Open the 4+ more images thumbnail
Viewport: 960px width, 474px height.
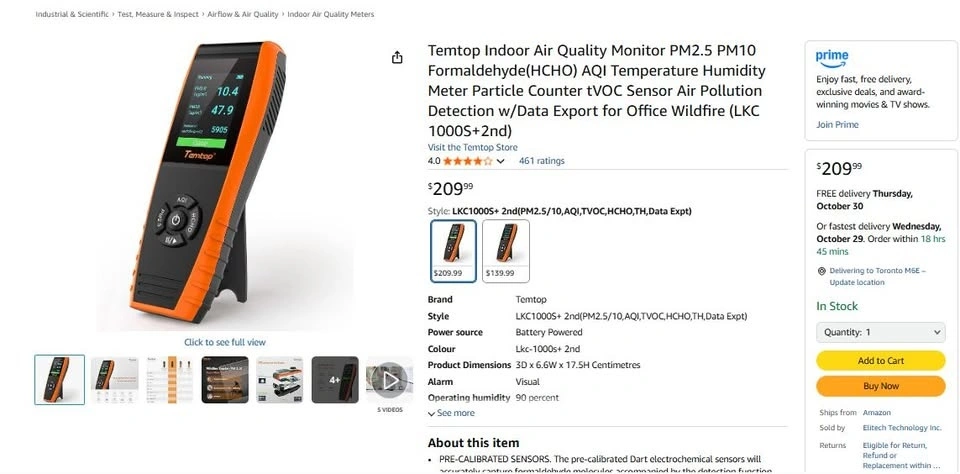[x=335, y=380]
